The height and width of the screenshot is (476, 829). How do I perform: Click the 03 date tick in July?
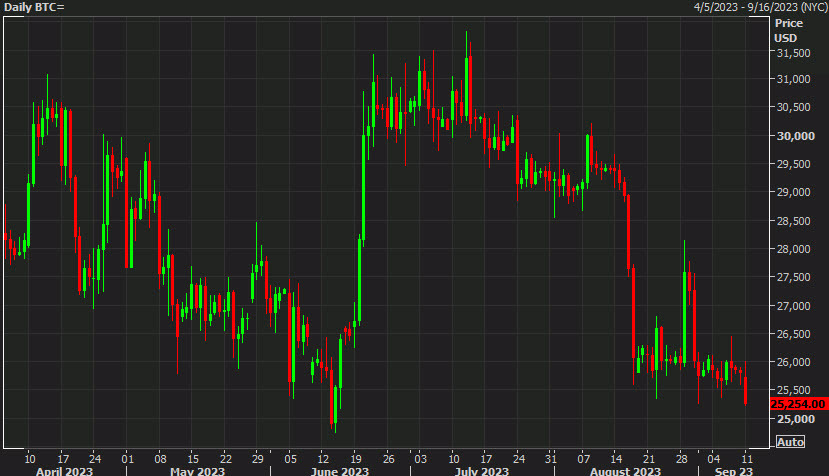[420, 459]
